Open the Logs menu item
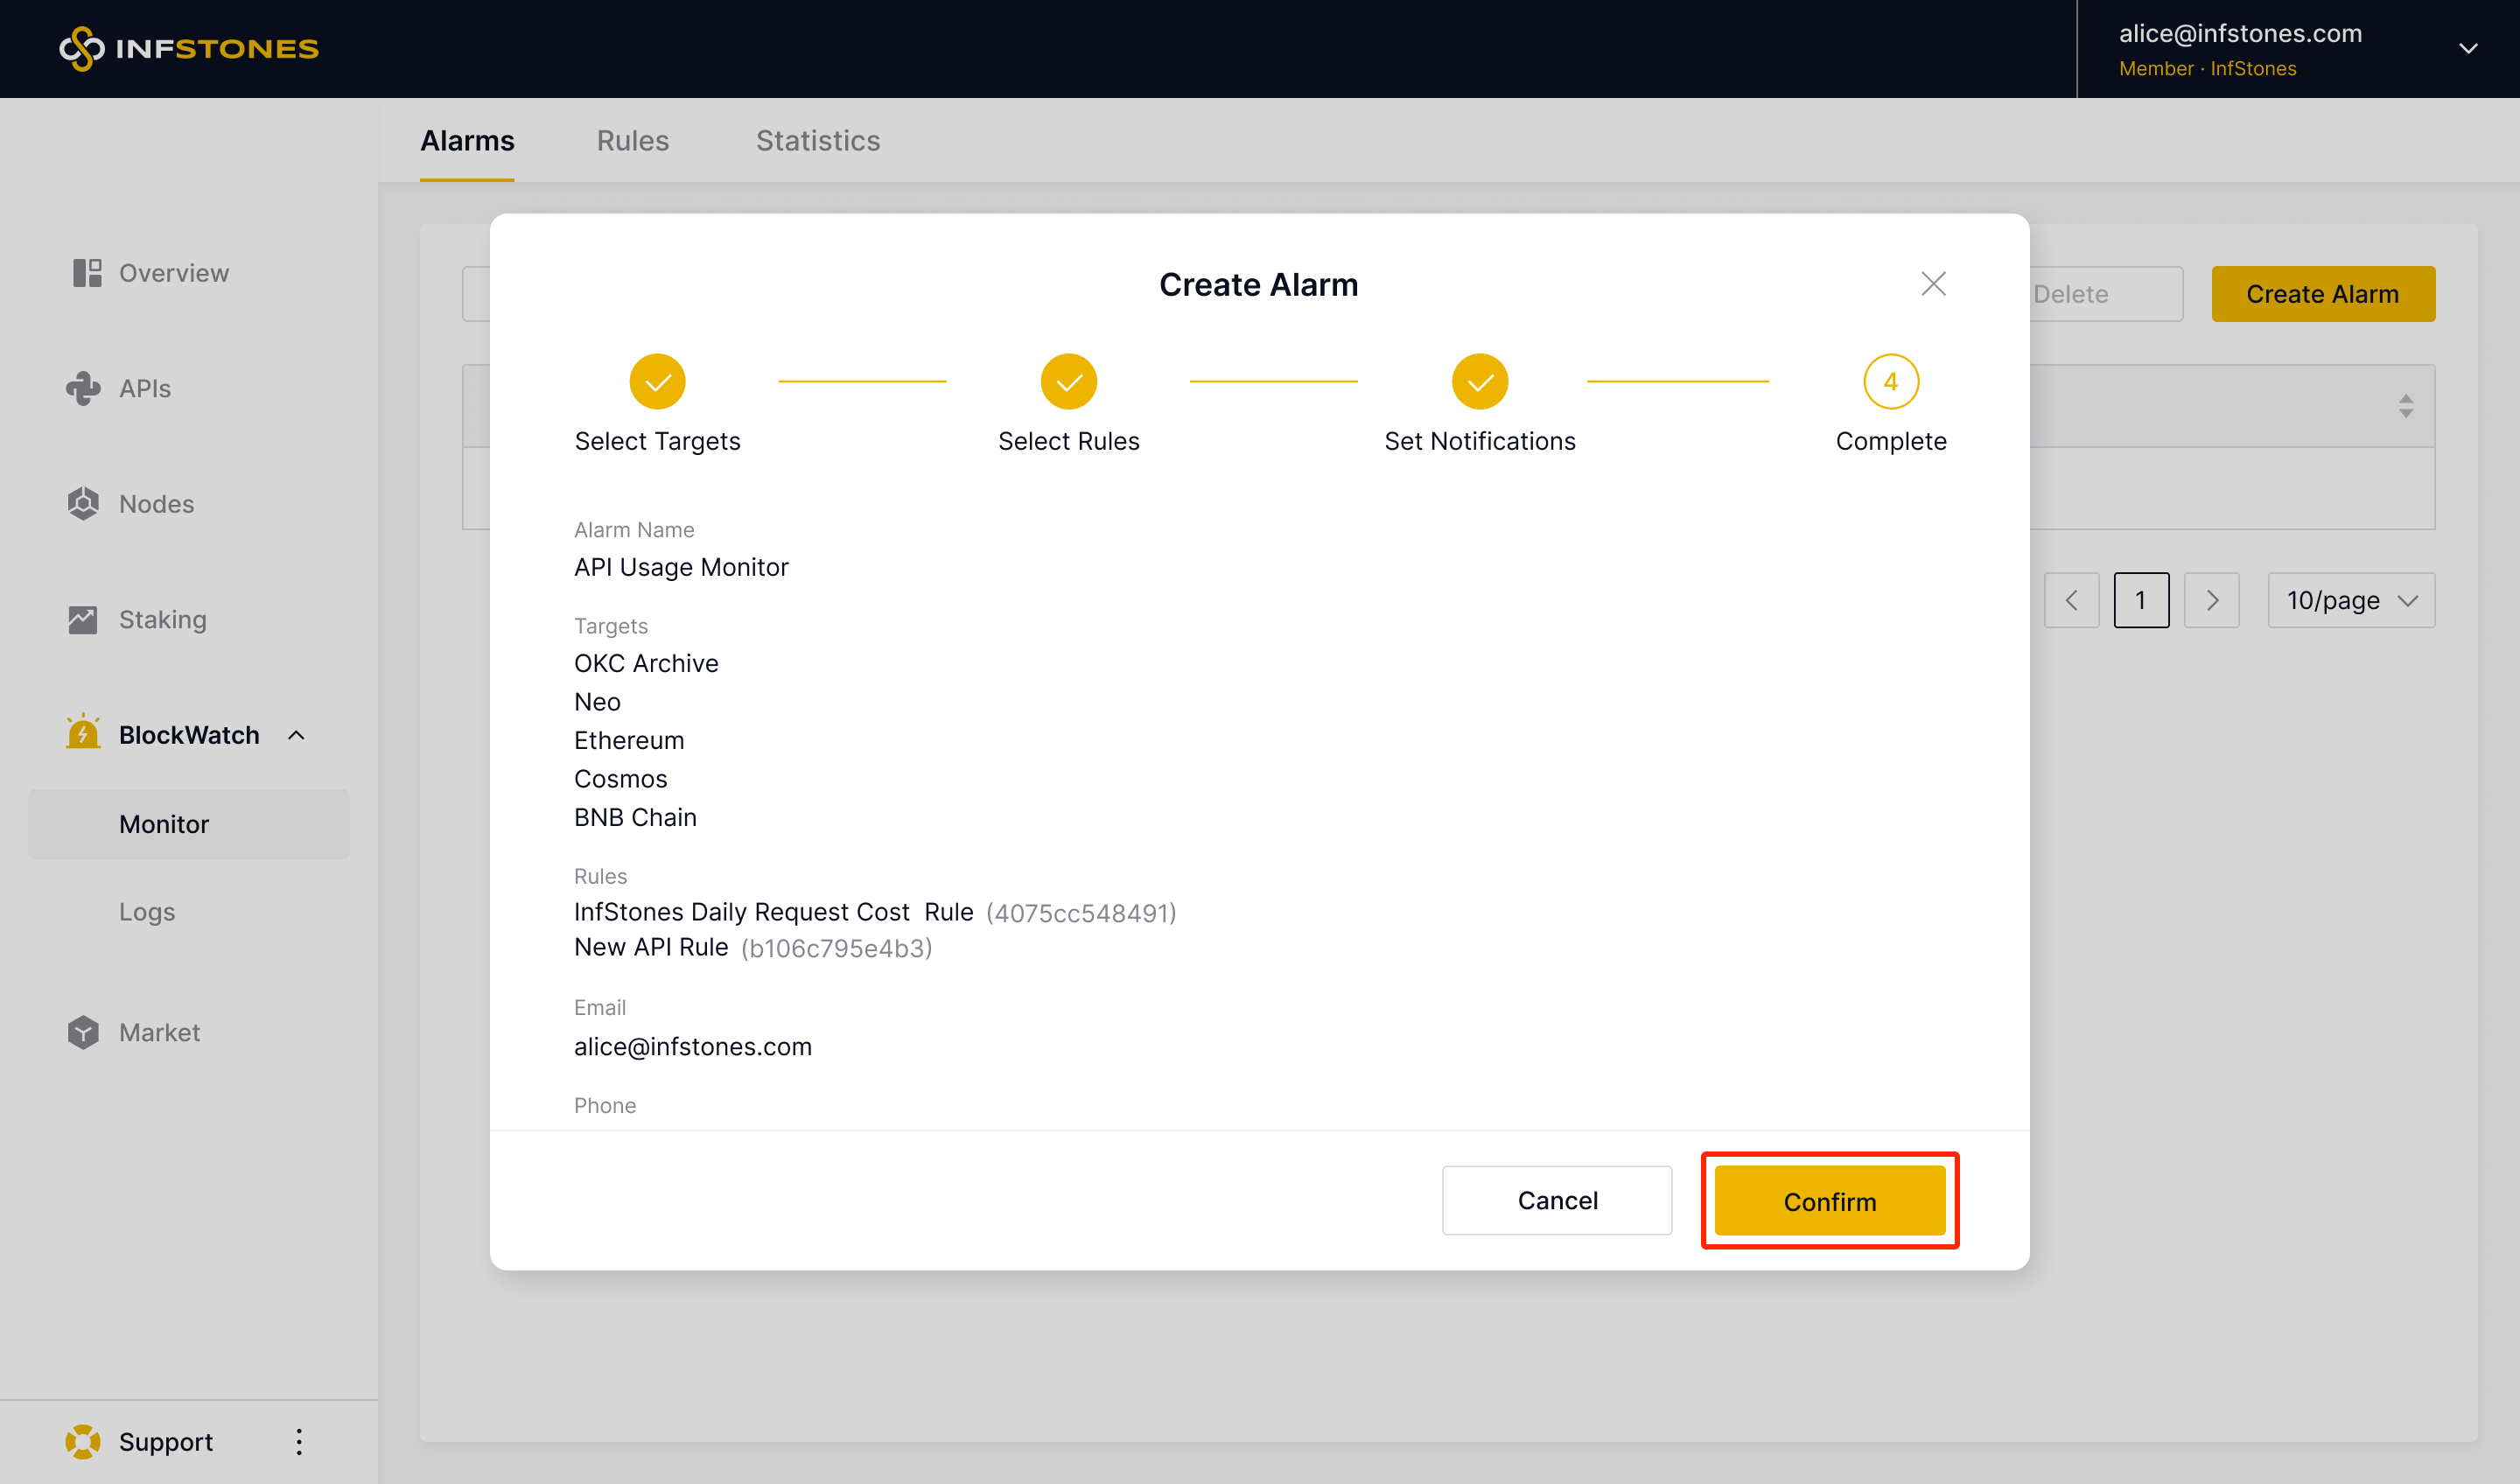 coord(147,912)
